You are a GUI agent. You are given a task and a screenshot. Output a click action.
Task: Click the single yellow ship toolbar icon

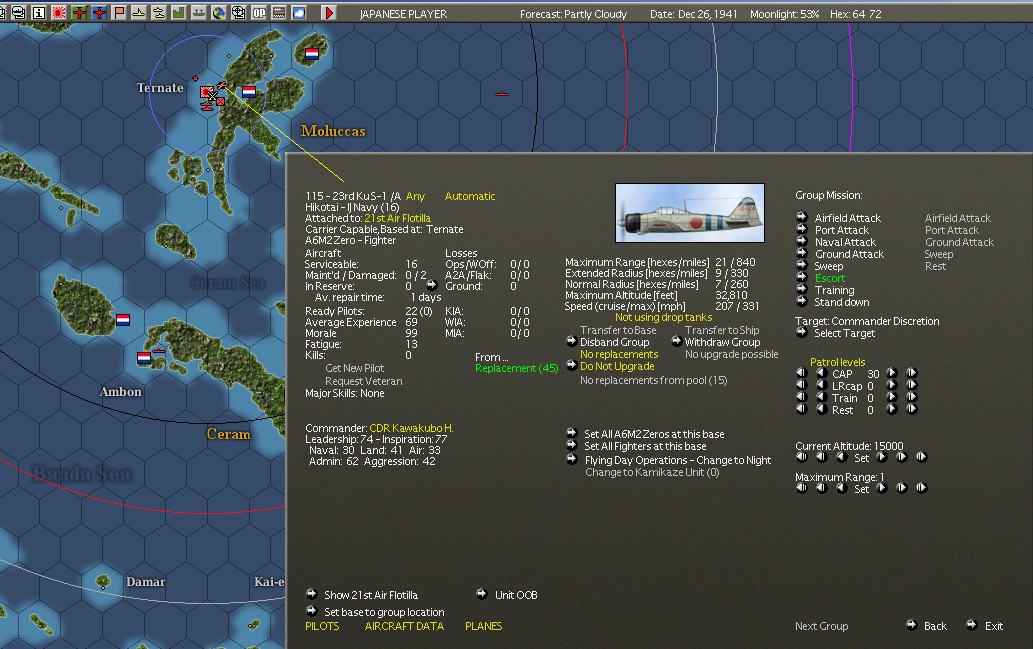[x=139, y=13]
